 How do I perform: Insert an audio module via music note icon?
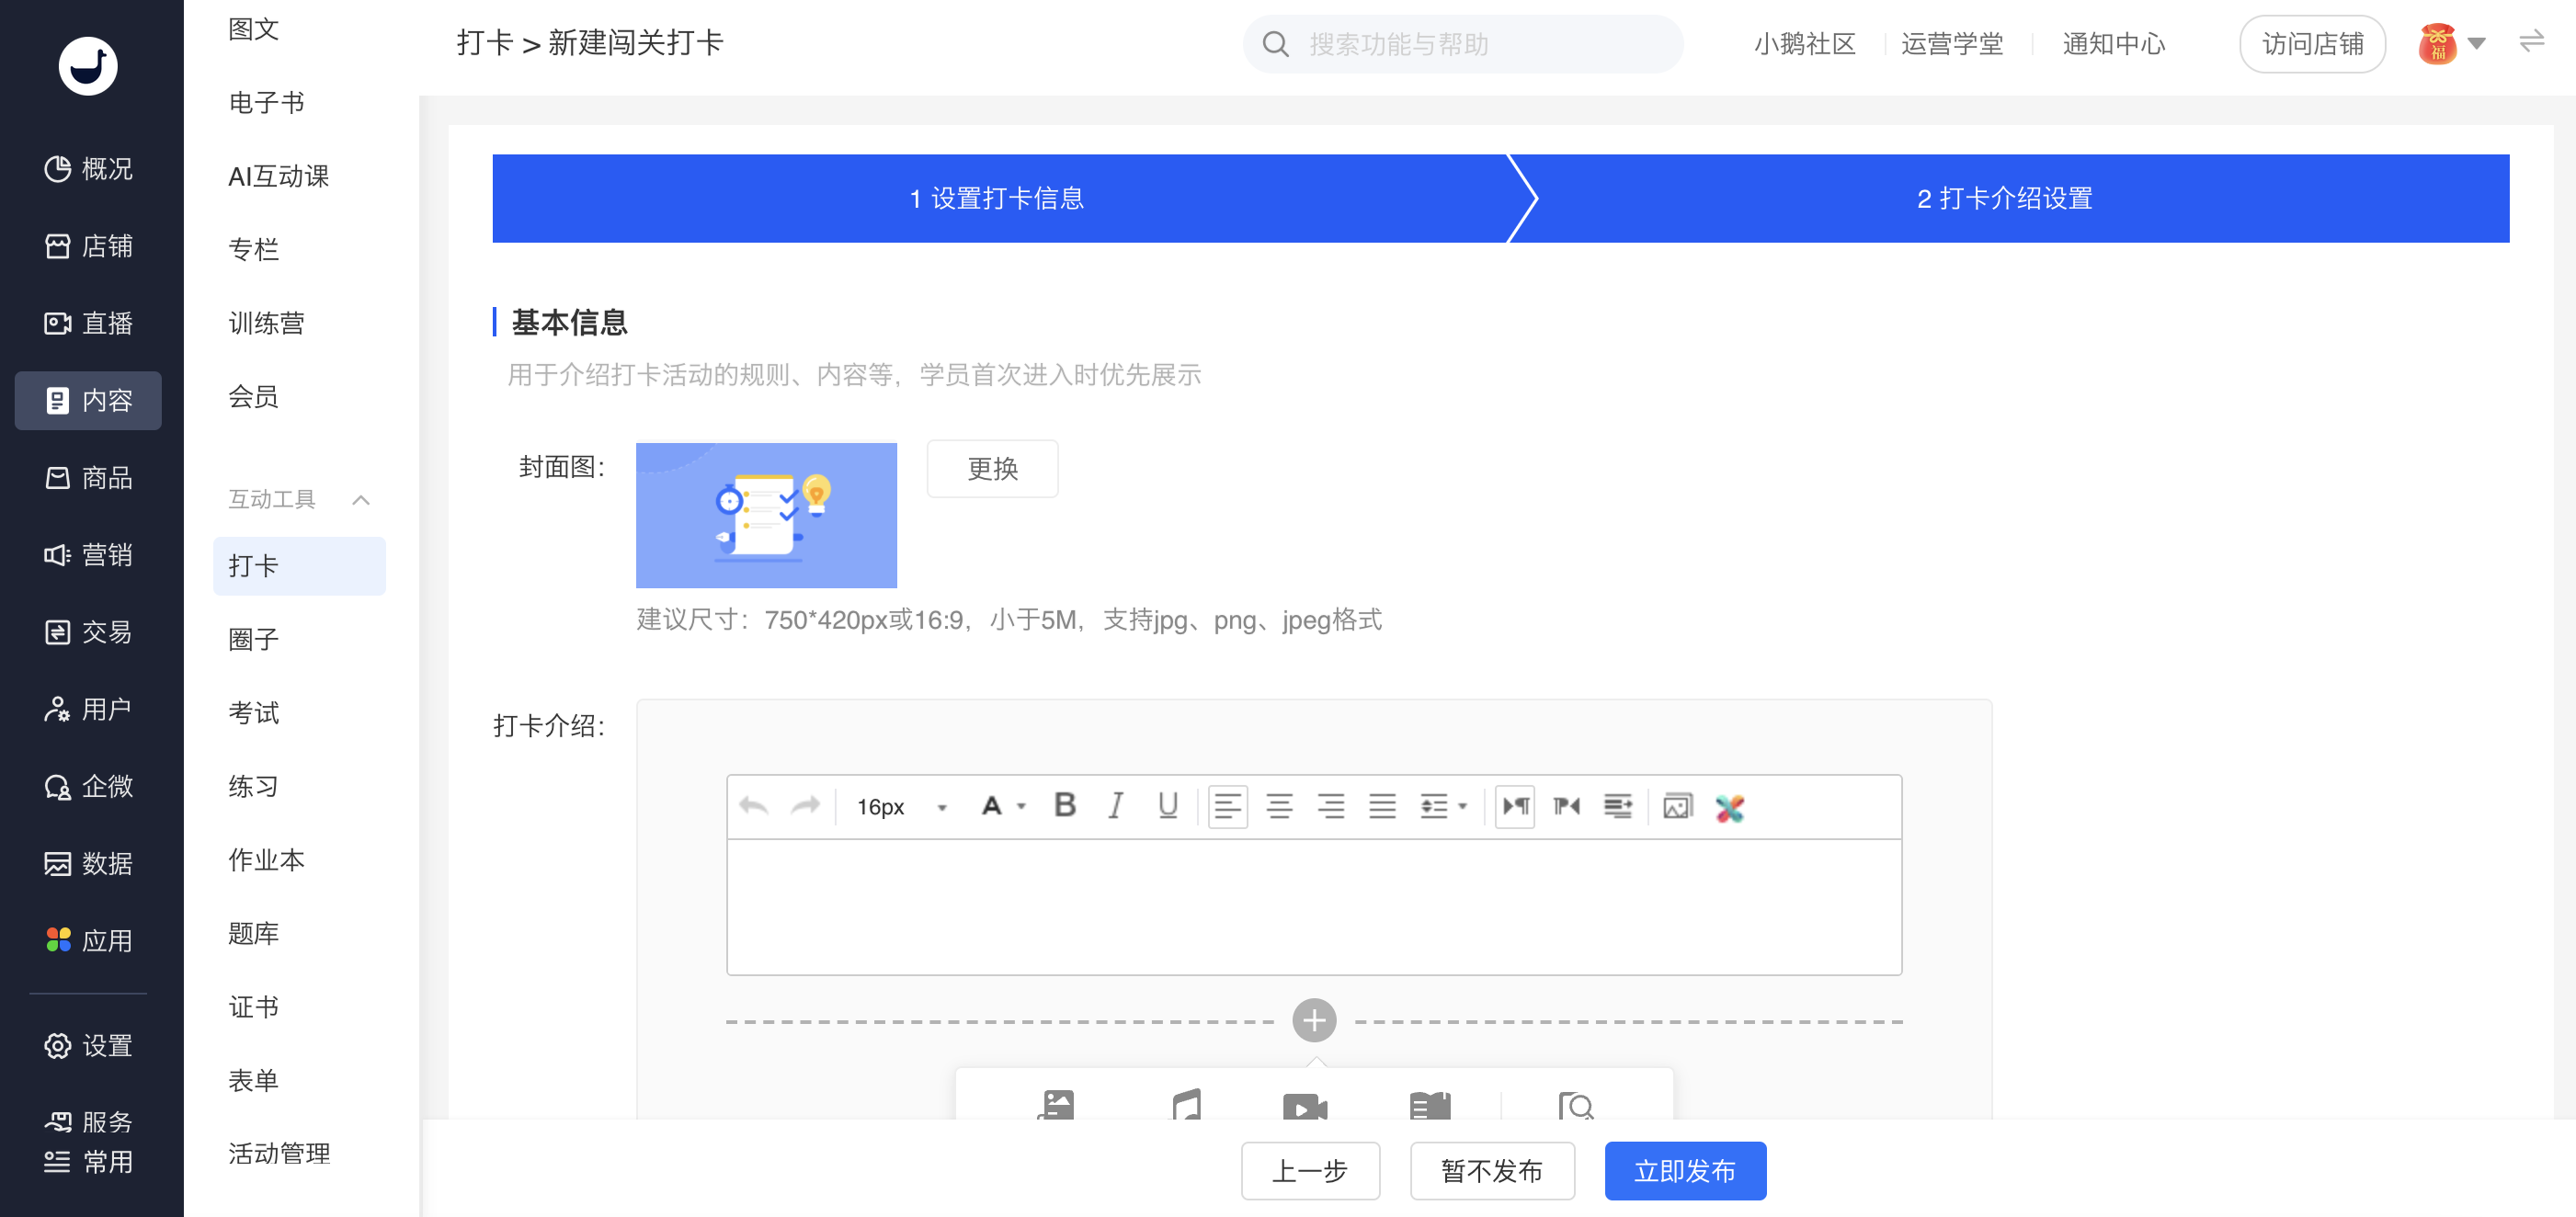point(1186,1106)
